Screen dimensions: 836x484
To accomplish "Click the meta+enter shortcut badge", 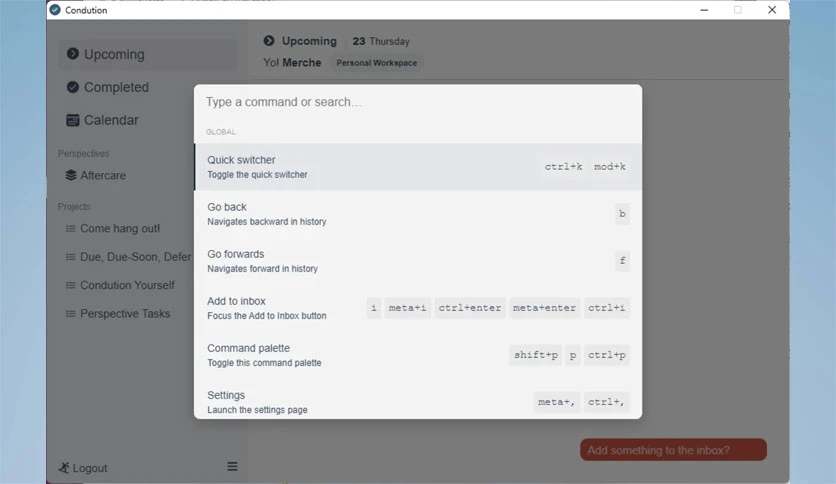I will (544, 308).
